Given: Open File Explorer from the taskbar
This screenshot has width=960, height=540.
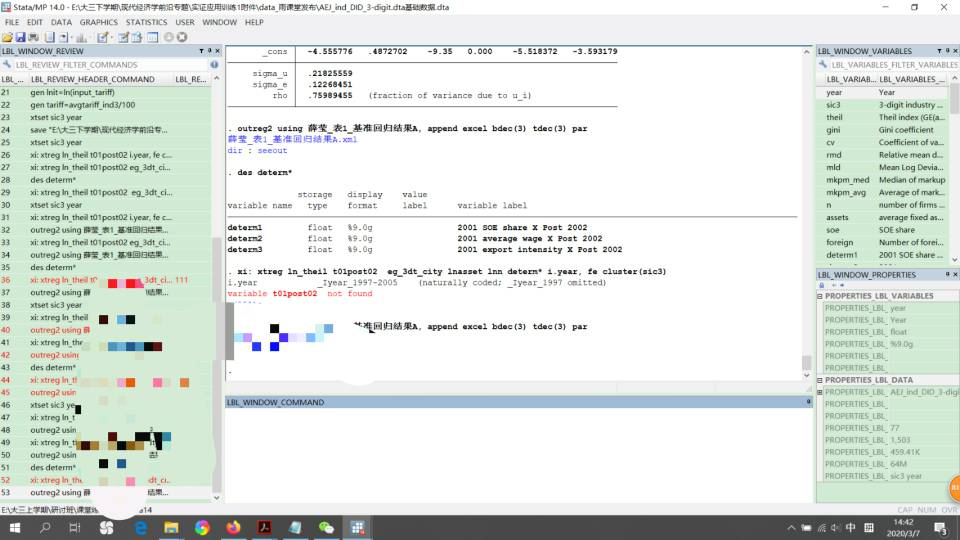Looking at the screenshot, I should [171, 528].
